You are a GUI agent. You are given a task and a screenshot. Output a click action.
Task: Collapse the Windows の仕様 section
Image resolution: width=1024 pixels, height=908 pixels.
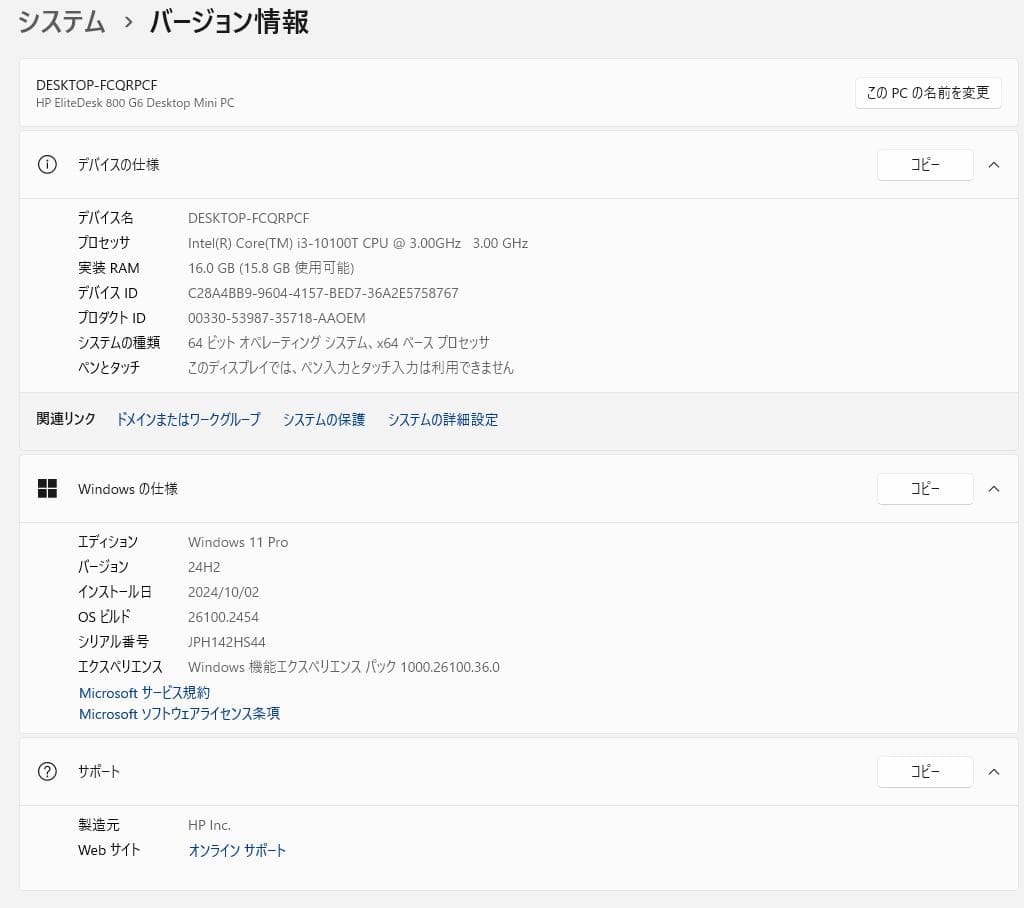993,489
